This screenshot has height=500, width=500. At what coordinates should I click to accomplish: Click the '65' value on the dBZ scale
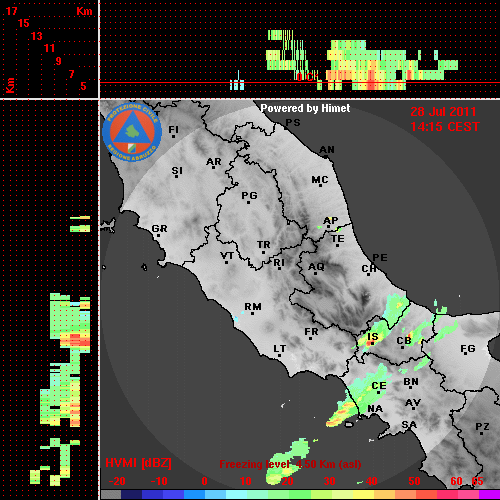pyautogui.click(x=477, y=481)
